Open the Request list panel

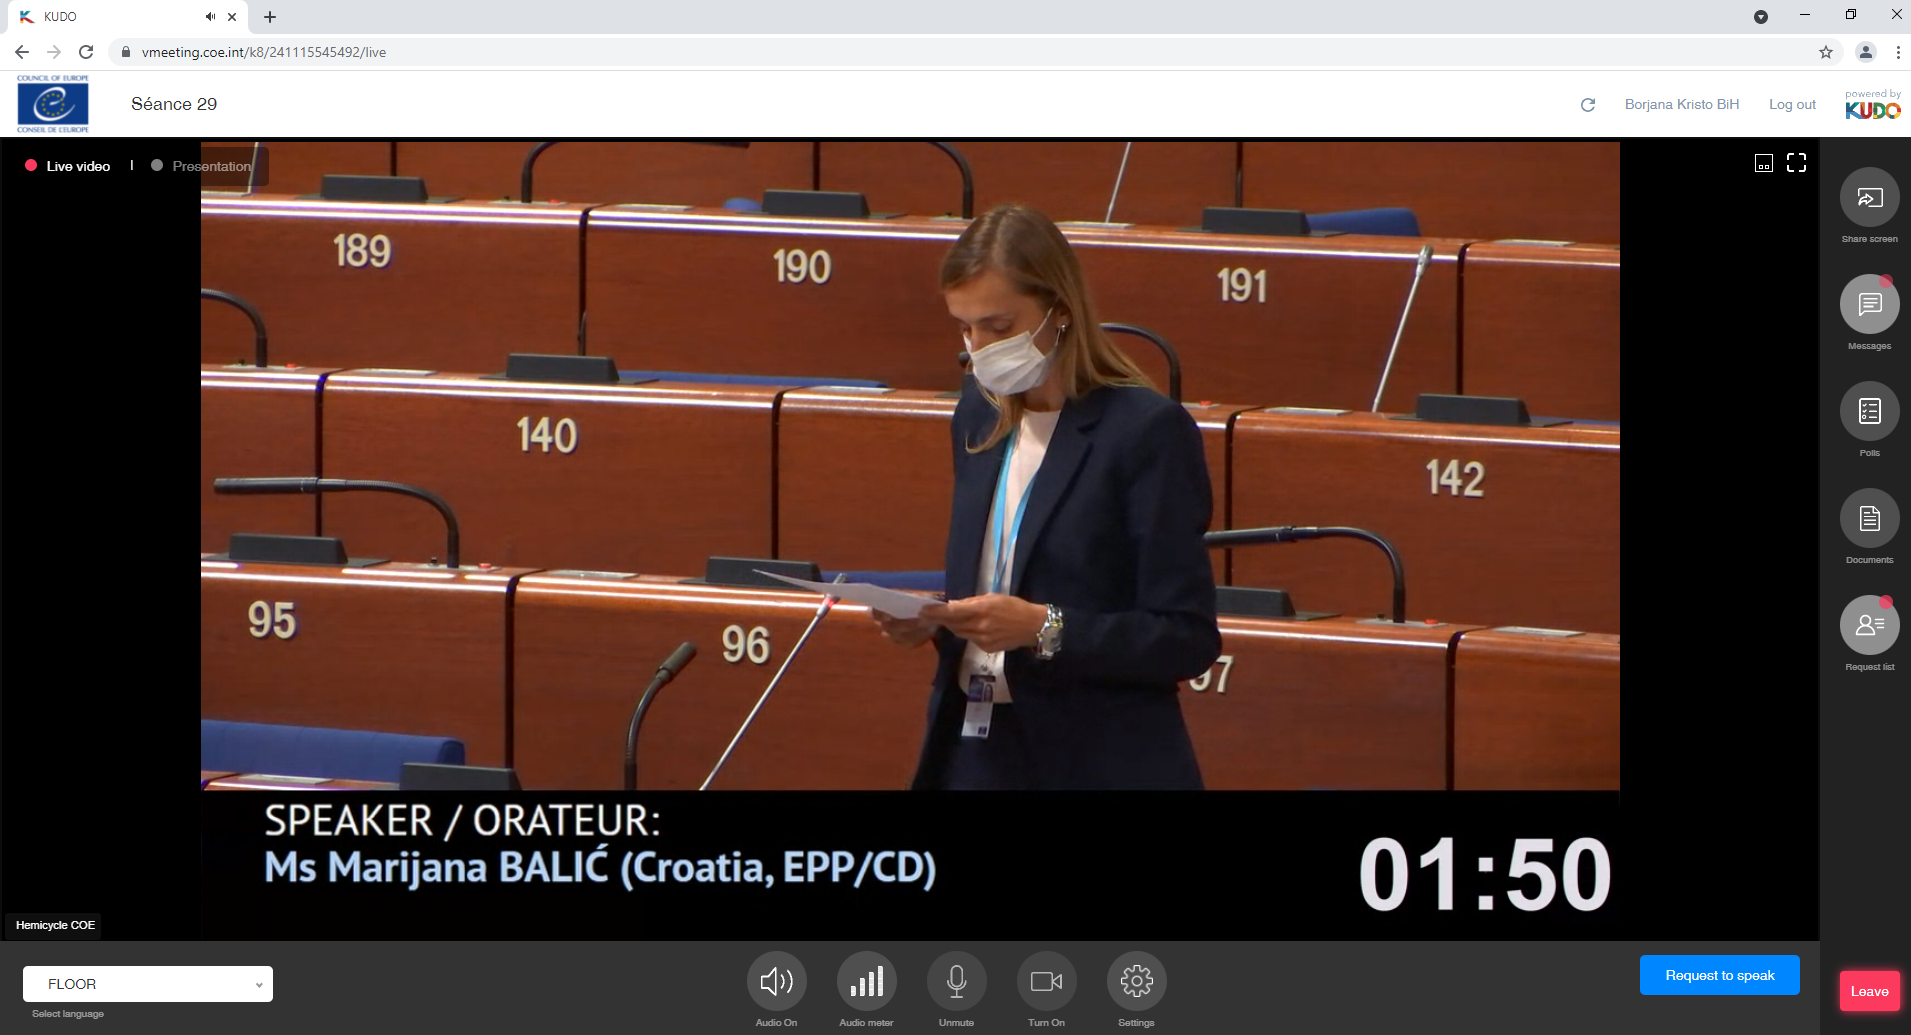point(1869,626)
